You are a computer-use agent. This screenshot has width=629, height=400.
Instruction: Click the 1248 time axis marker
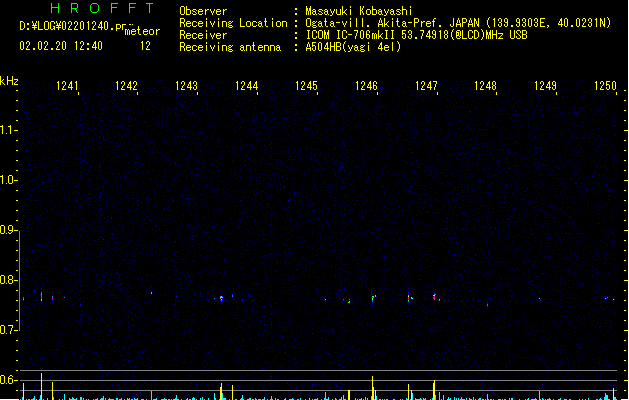485,86
